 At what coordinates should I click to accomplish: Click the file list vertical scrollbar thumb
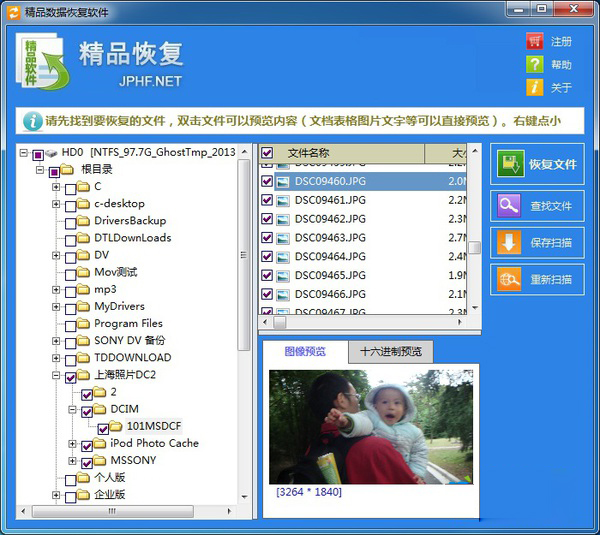pos(474,247)
